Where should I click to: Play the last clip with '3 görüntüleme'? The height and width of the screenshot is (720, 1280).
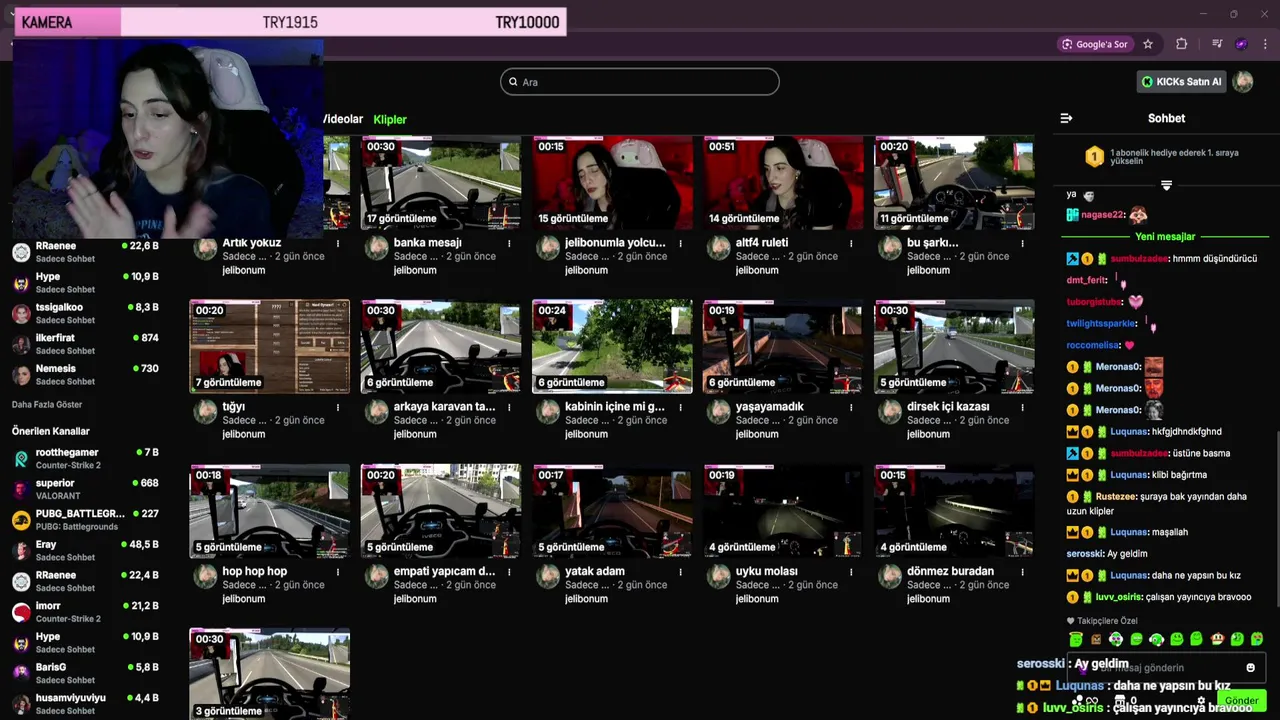pos(270,673)
